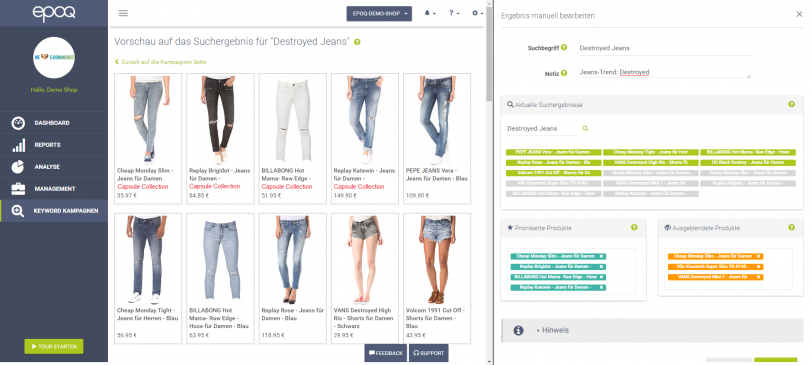Image resolution: width=812 pixels, height=365 pixels.
Task: Click the Keyword Kampagnen magnifier icon
Action: point(18,211)
